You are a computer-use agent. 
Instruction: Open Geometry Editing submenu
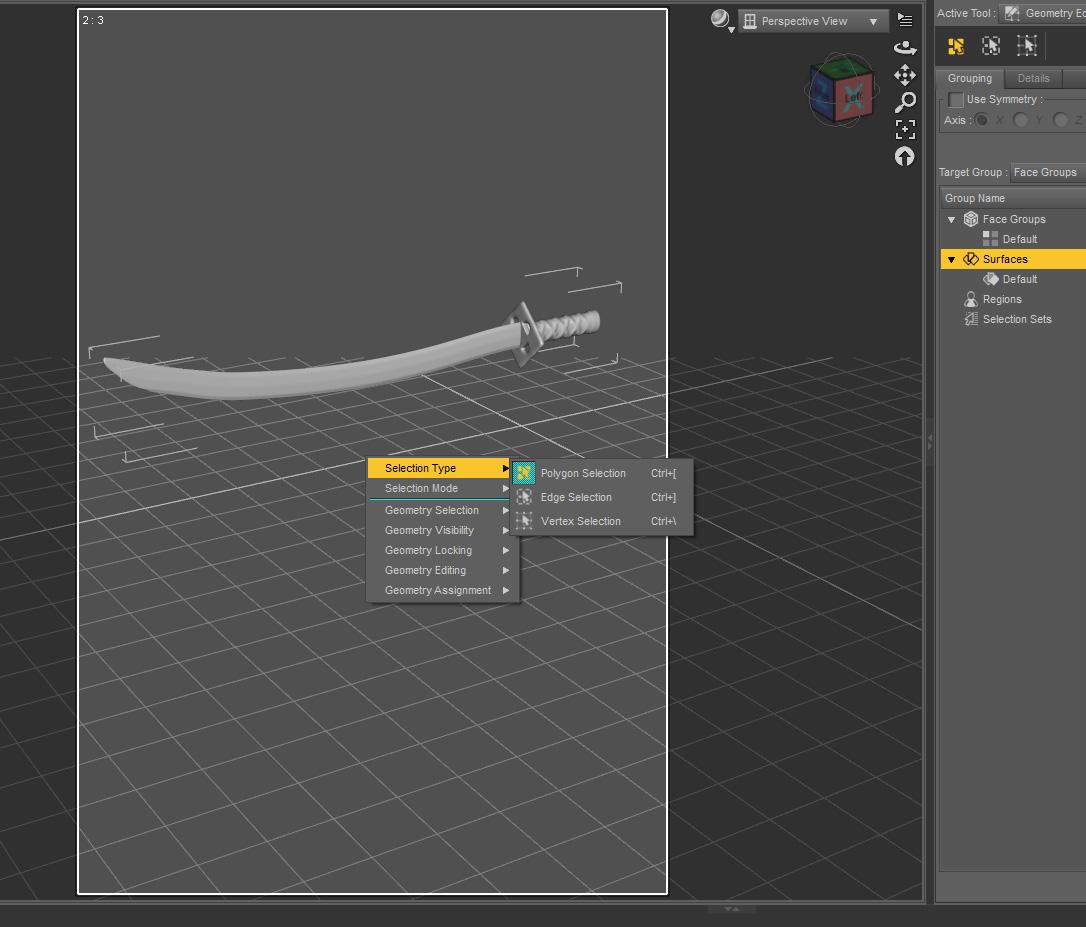[x=442, y=571]
